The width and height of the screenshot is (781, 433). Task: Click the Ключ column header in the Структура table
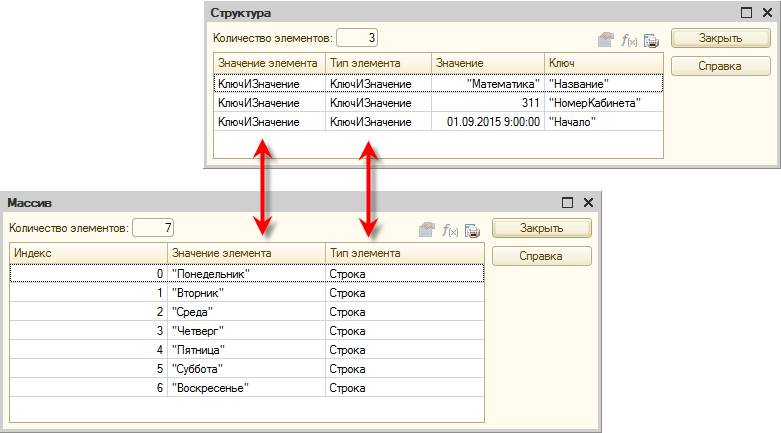tap(604, 63)
